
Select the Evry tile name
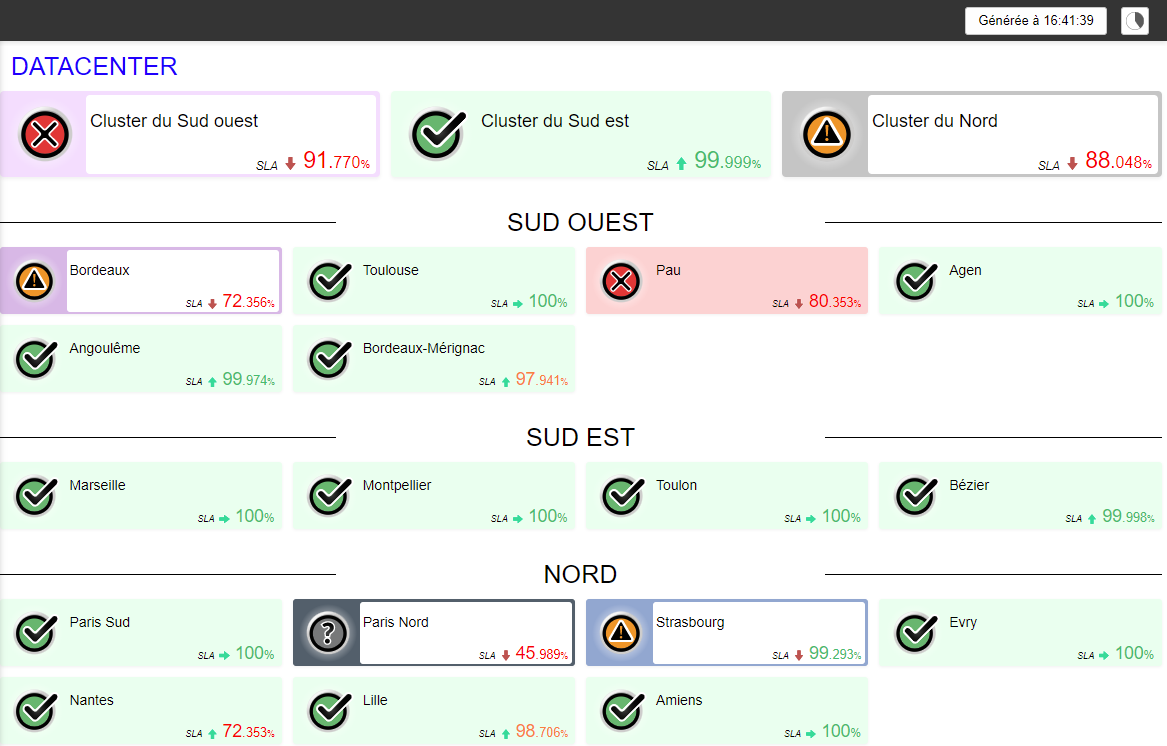pyautogui.click(x=963, y=622)
